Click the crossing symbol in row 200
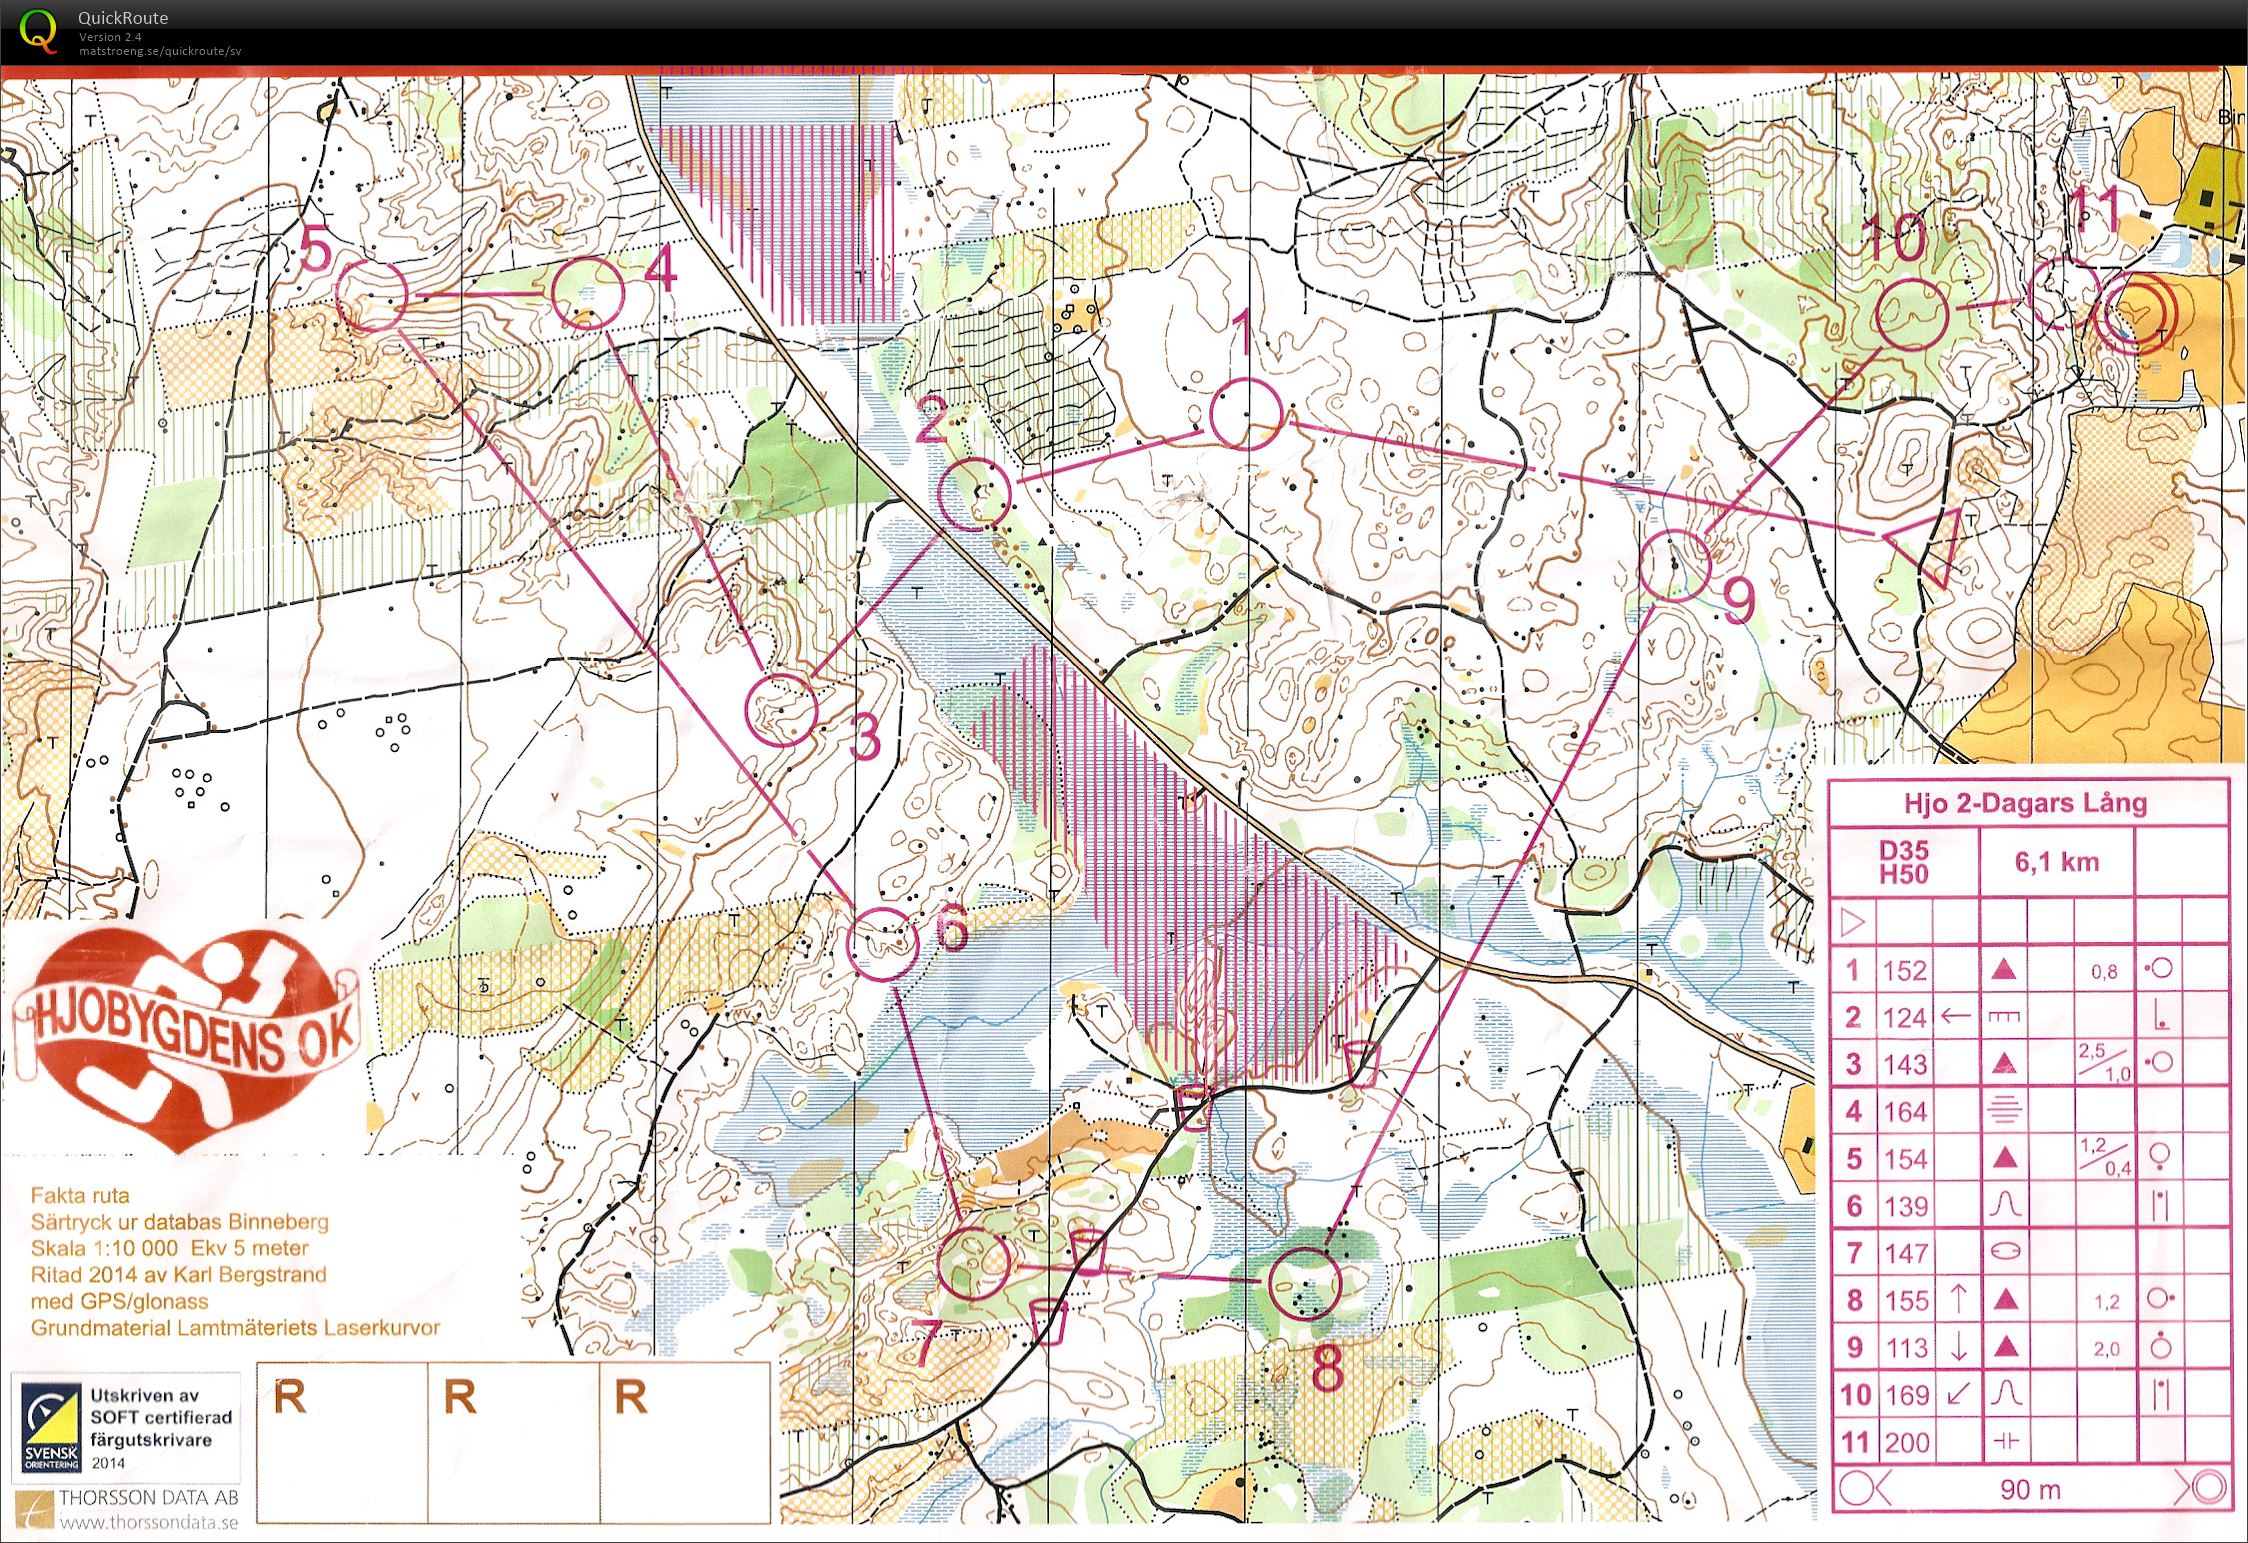This screenshot has width=2248, height=1543. pyautogui.click(x=2005, y=1441)
